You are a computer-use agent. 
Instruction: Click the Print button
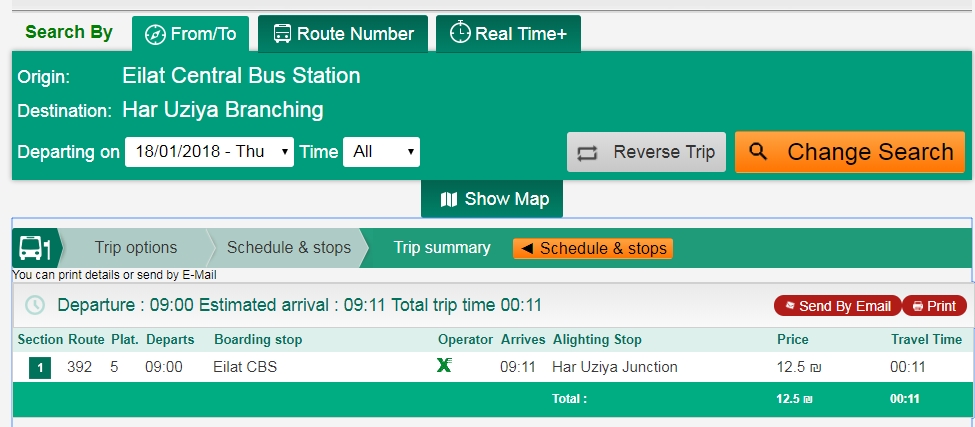(x=934, y=306)
